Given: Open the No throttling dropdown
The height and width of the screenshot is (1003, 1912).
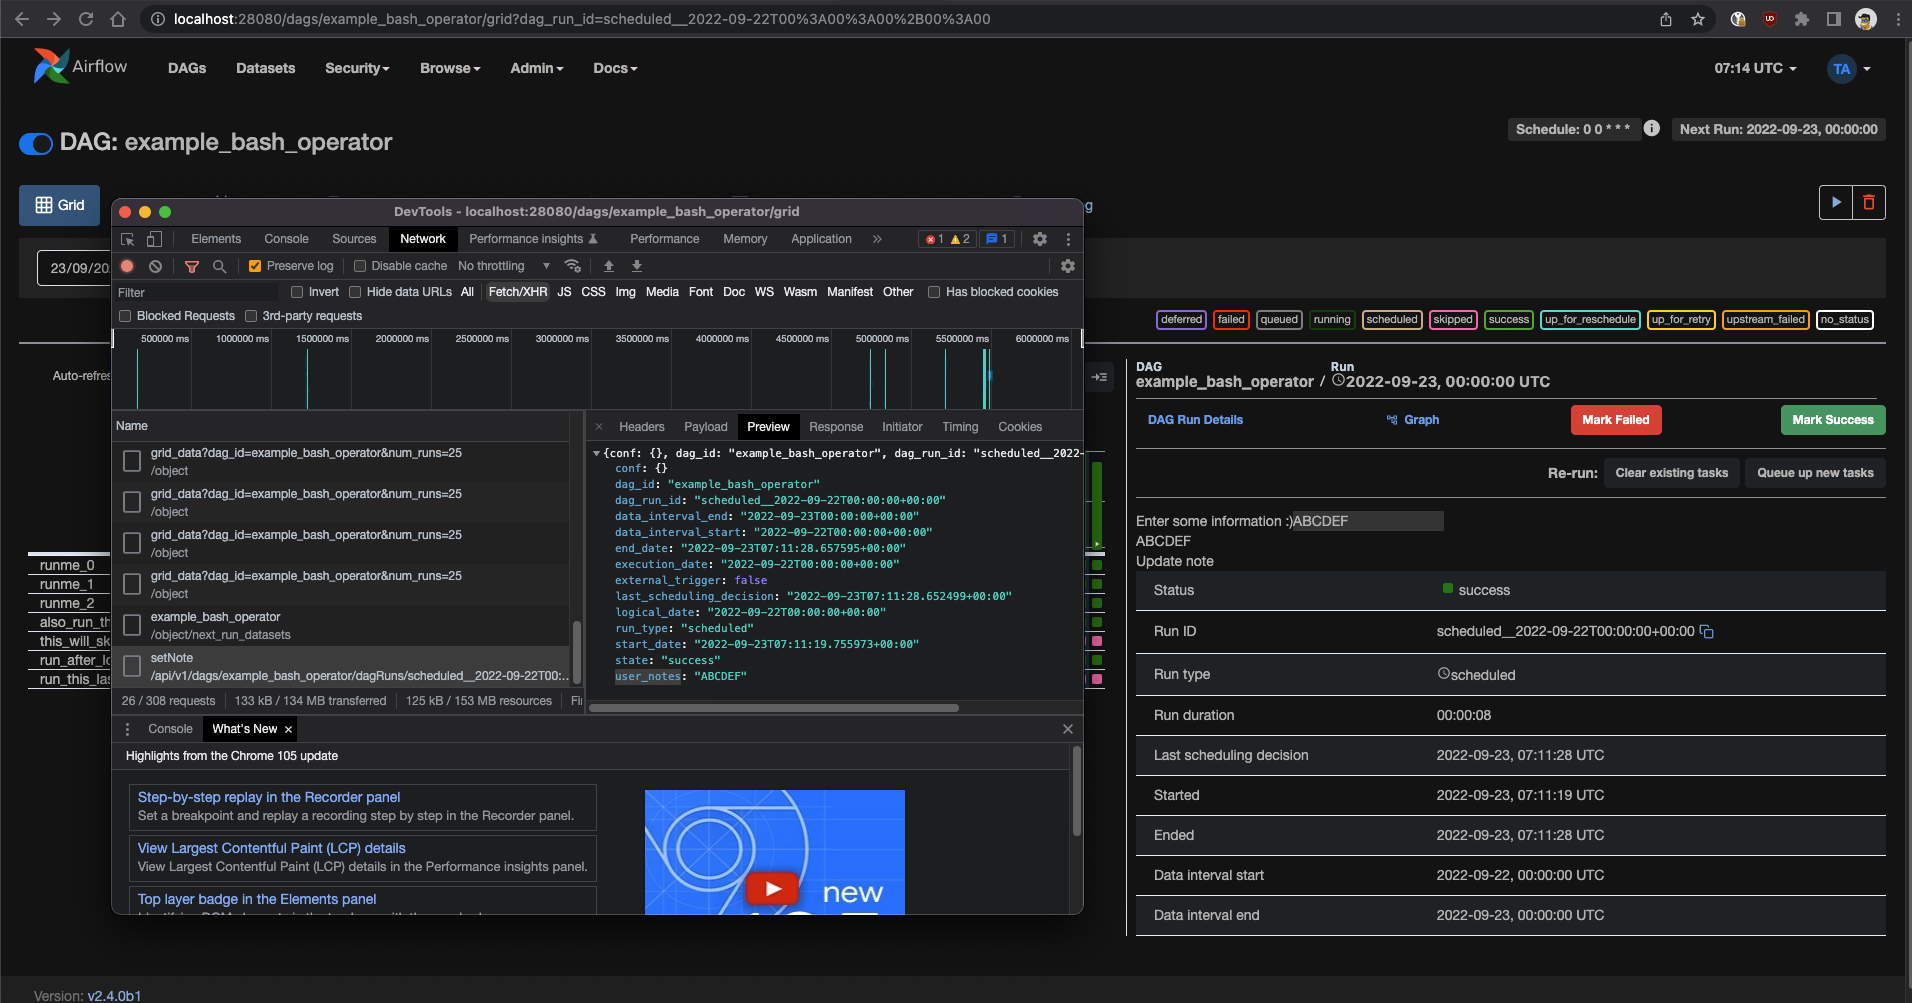Looking at the screenshot, I should pyautogui.click(x=504, y=266).
